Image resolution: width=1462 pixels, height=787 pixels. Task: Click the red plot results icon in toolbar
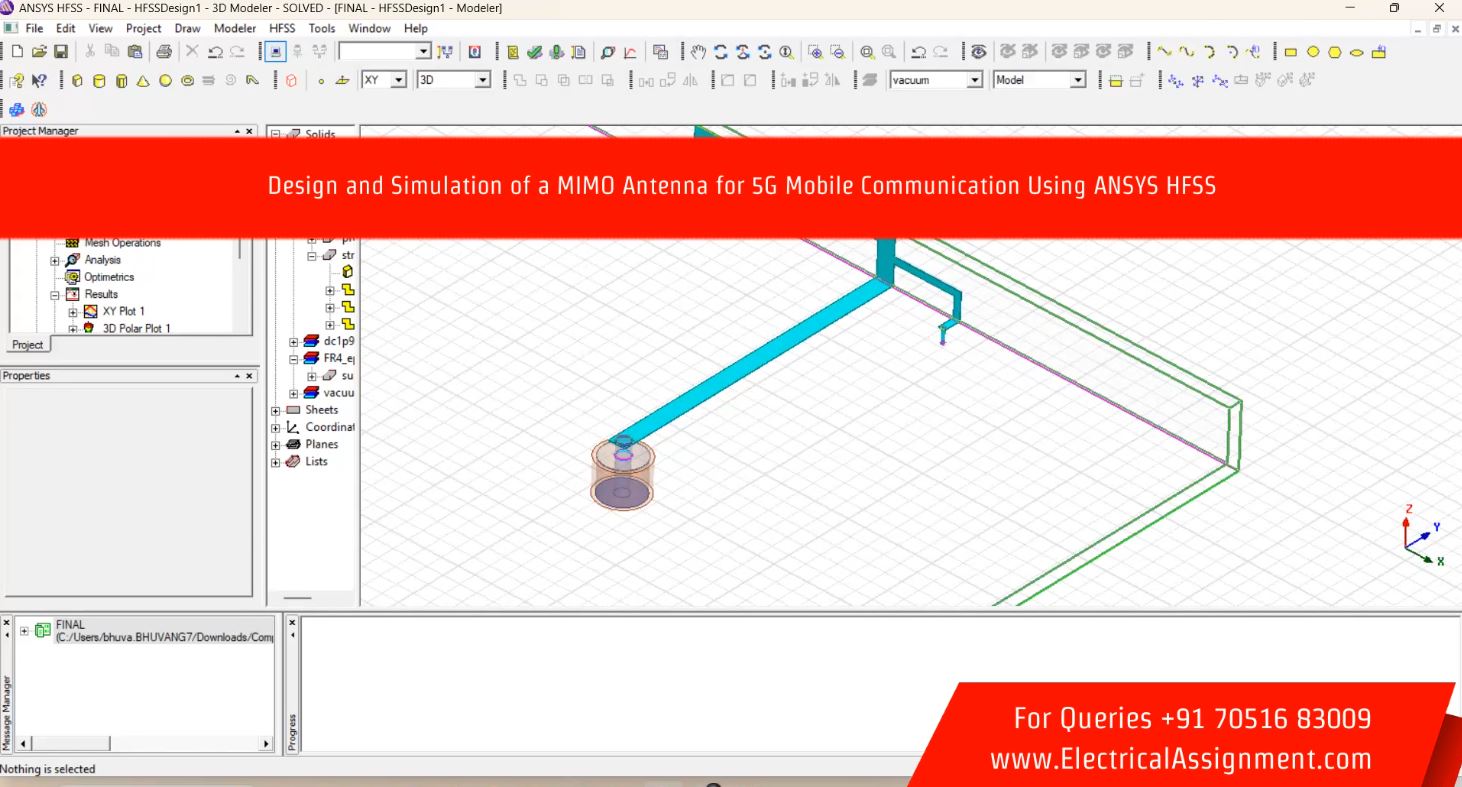[x=630, y=52]
